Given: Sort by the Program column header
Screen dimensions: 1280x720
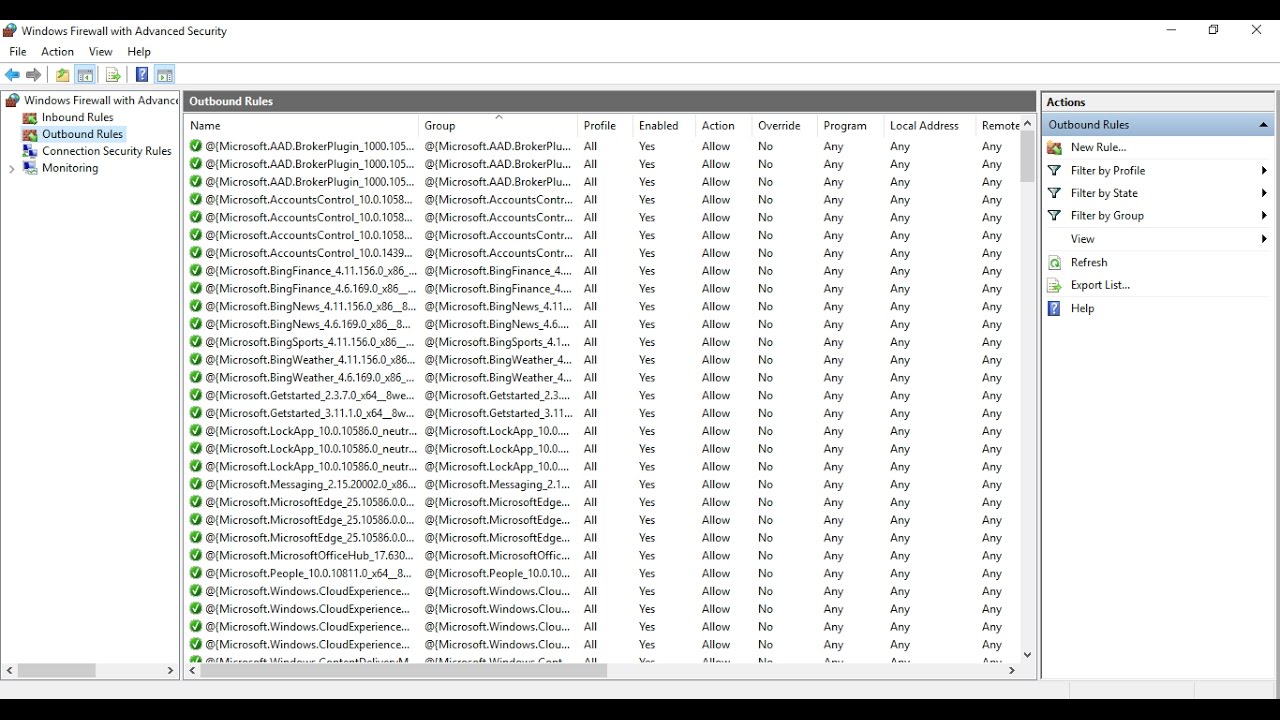Looking at the screenshot, I should click(x=850, y=126).
